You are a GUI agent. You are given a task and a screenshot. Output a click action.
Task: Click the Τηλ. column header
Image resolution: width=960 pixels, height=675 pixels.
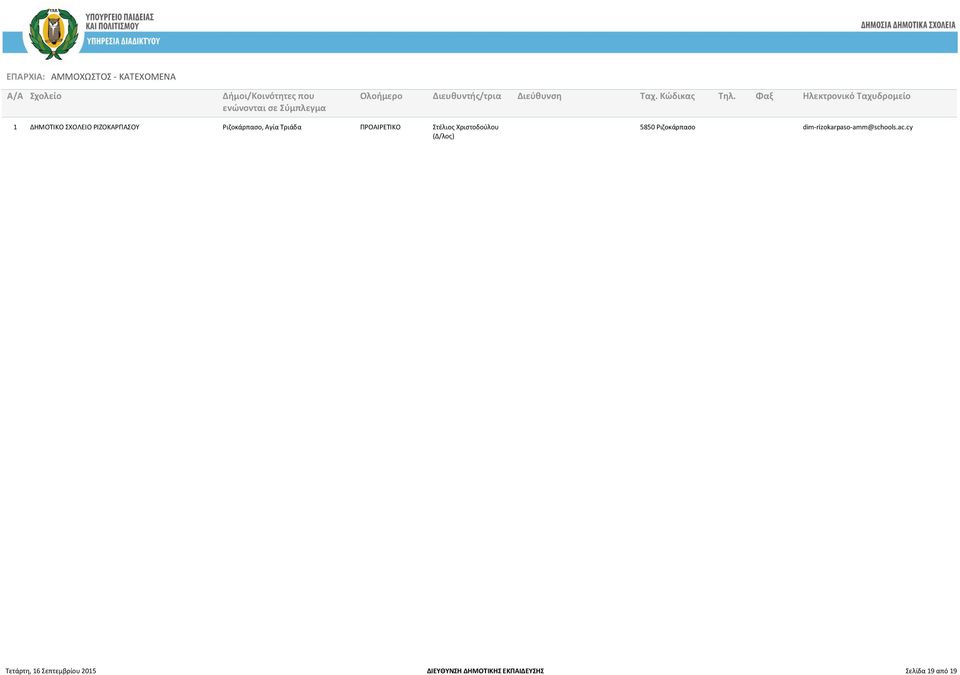[x=727, y=96]
